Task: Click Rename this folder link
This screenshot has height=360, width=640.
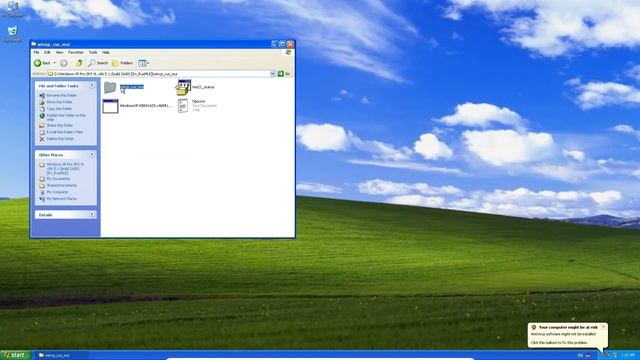Action: (61, 95)
